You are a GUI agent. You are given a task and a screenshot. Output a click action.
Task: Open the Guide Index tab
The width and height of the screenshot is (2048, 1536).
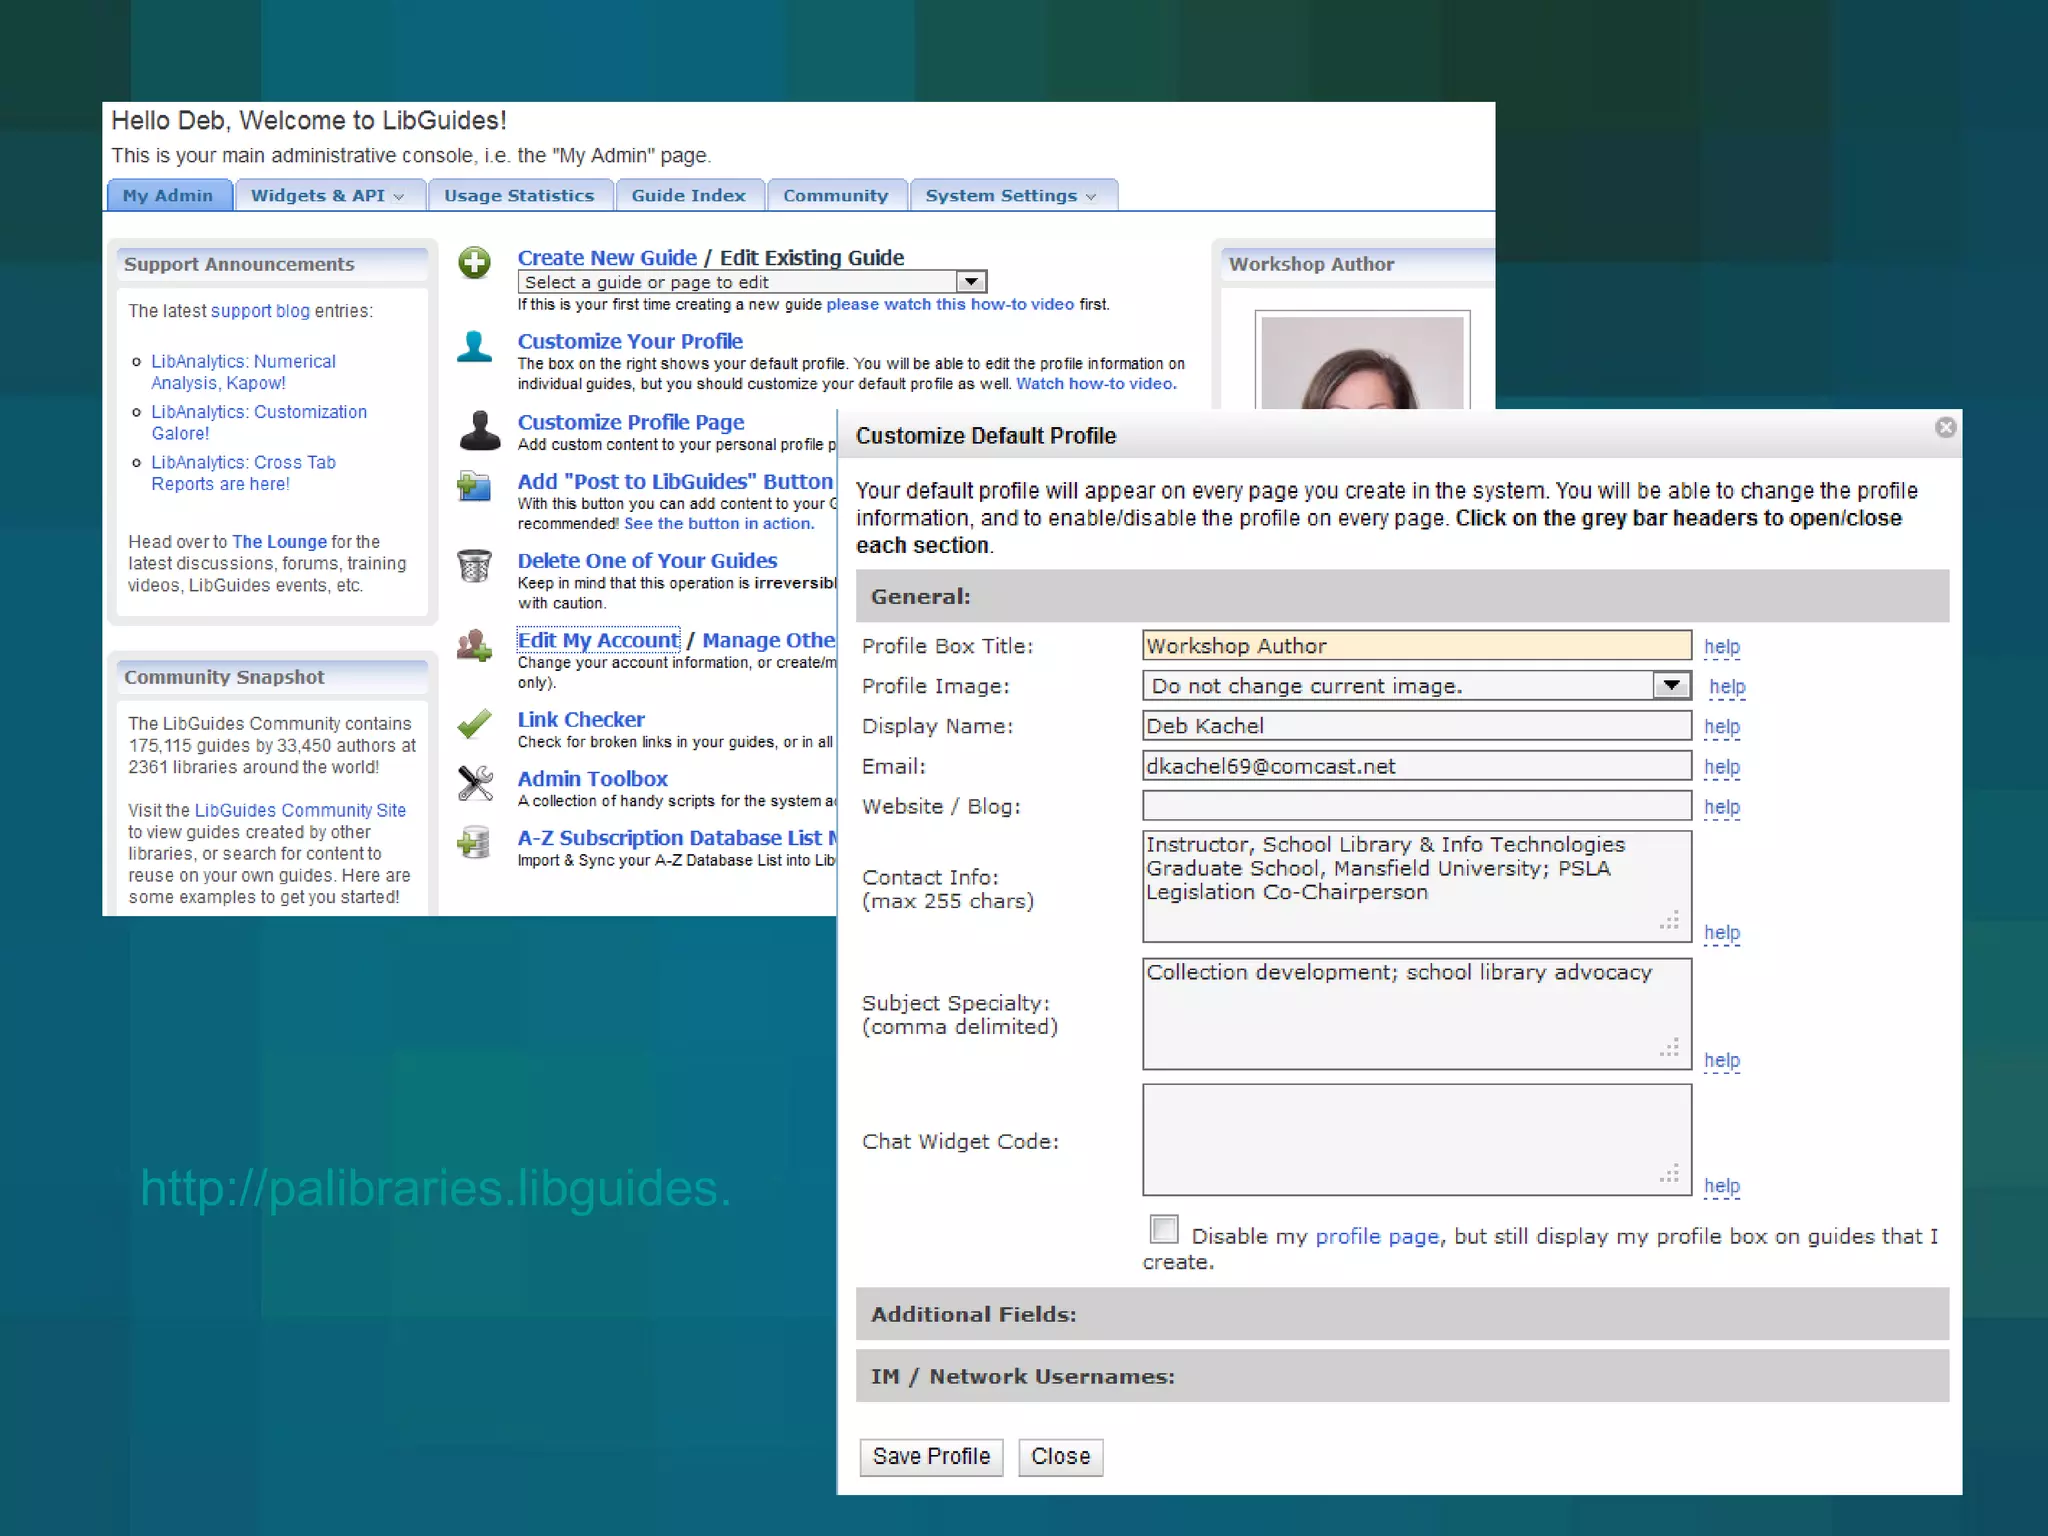689,195
